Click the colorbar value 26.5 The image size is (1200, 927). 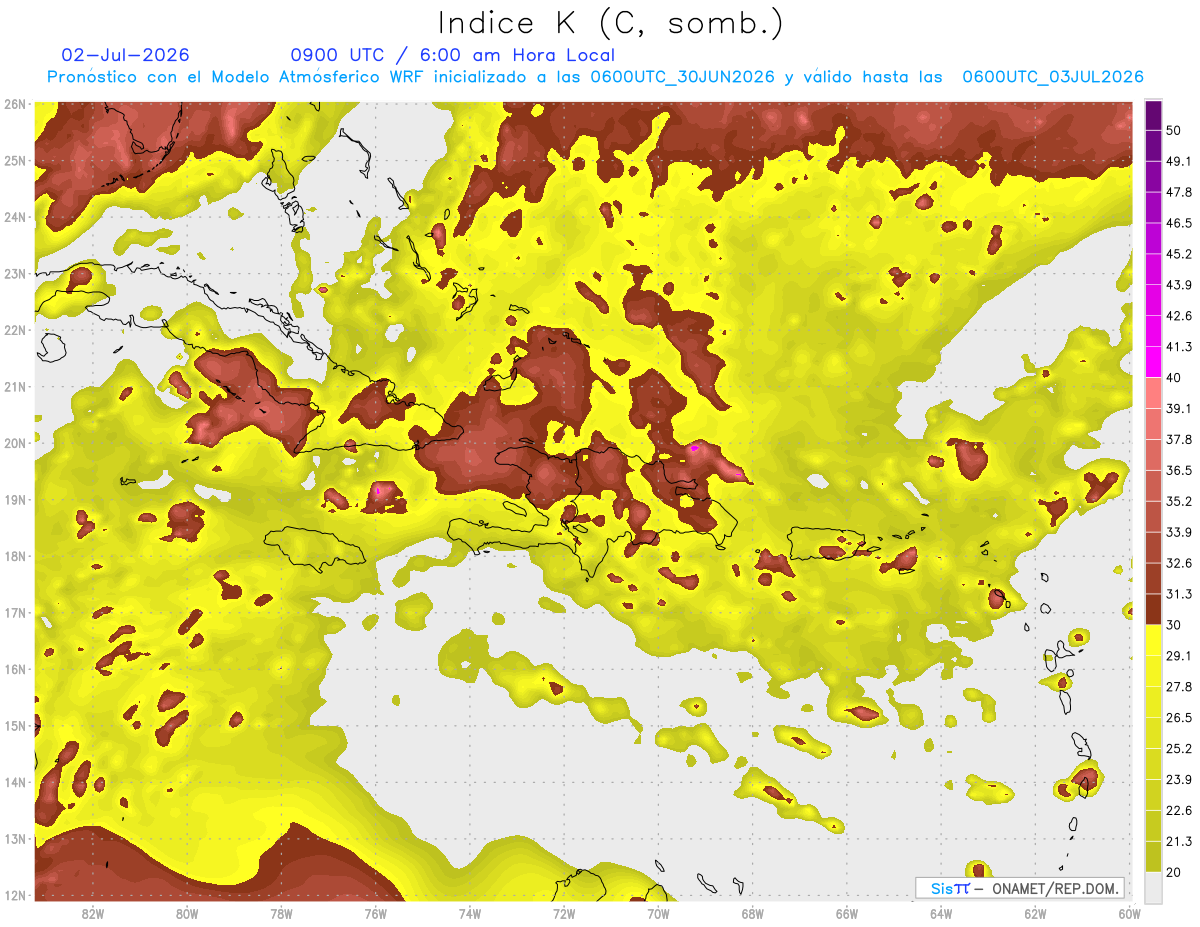click(1179, 718)
